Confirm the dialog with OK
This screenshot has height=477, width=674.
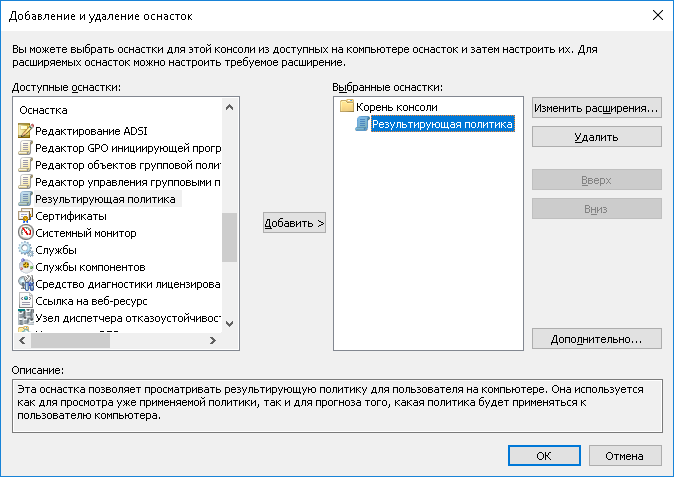tap(543, 456)
